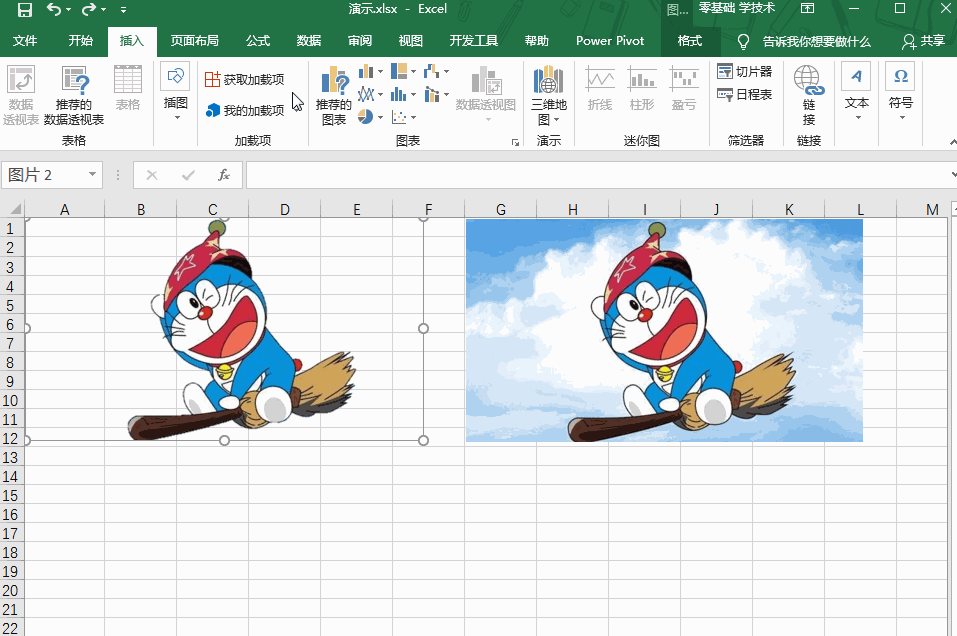Insert a 折线 sparkline

coord(600,89)
